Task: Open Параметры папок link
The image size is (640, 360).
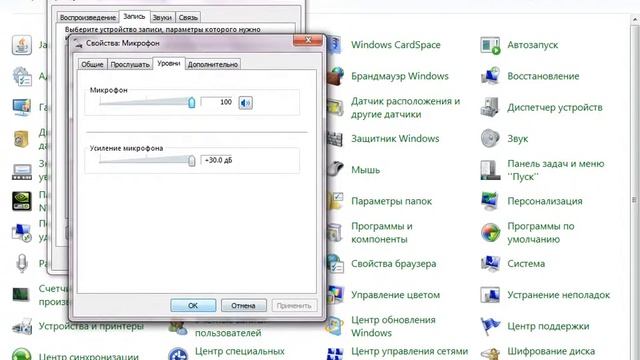Action: pyautogui.click(x=391, y=201)
